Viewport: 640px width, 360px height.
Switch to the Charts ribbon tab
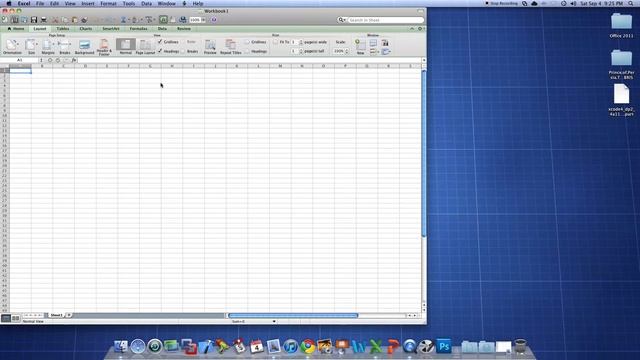click(86, 29)
